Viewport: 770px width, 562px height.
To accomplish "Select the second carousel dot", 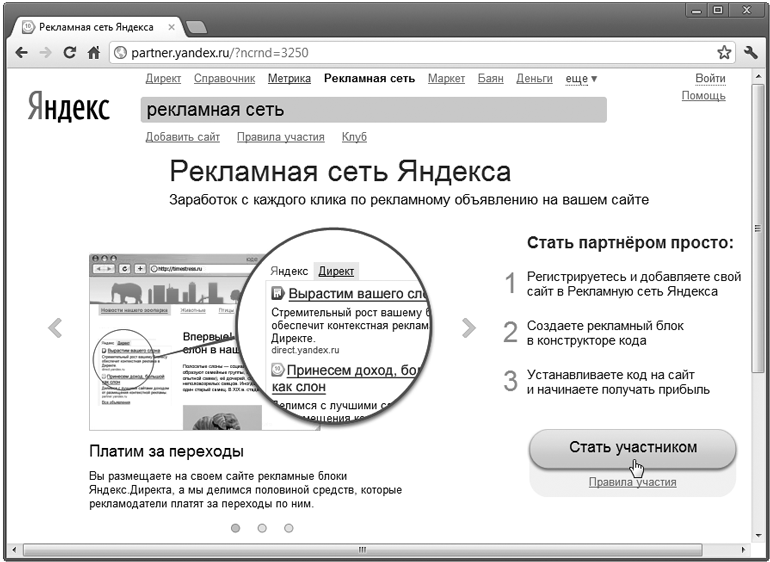I will point(262,527).
